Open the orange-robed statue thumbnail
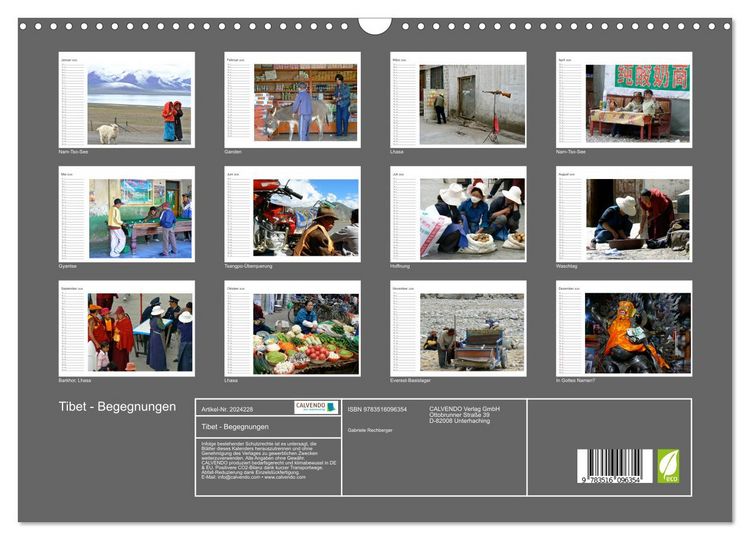Screen dimensions: 750x540 point(624,329)
